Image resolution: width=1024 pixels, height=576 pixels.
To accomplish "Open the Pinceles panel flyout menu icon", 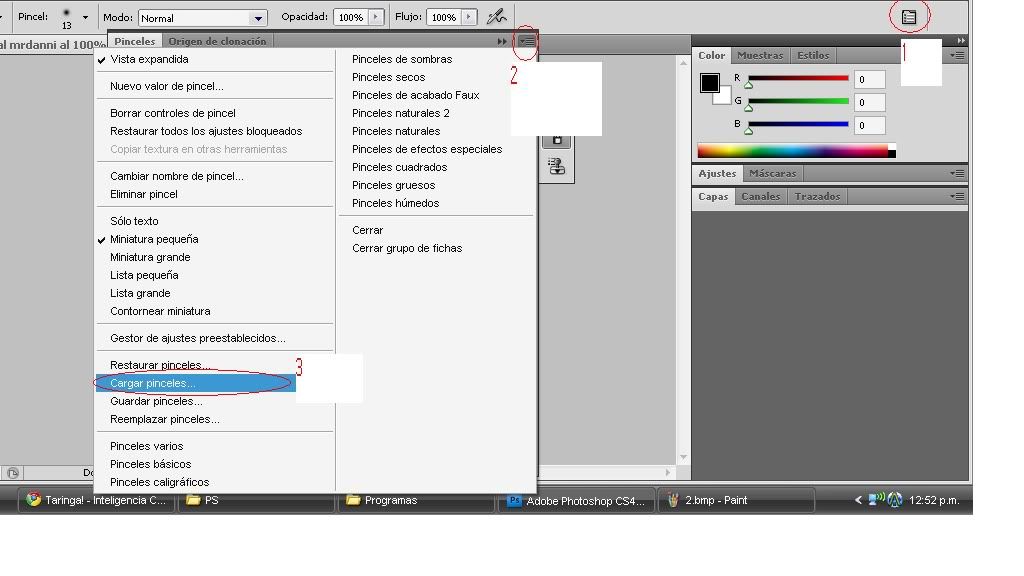I will (x=526, y=41).
